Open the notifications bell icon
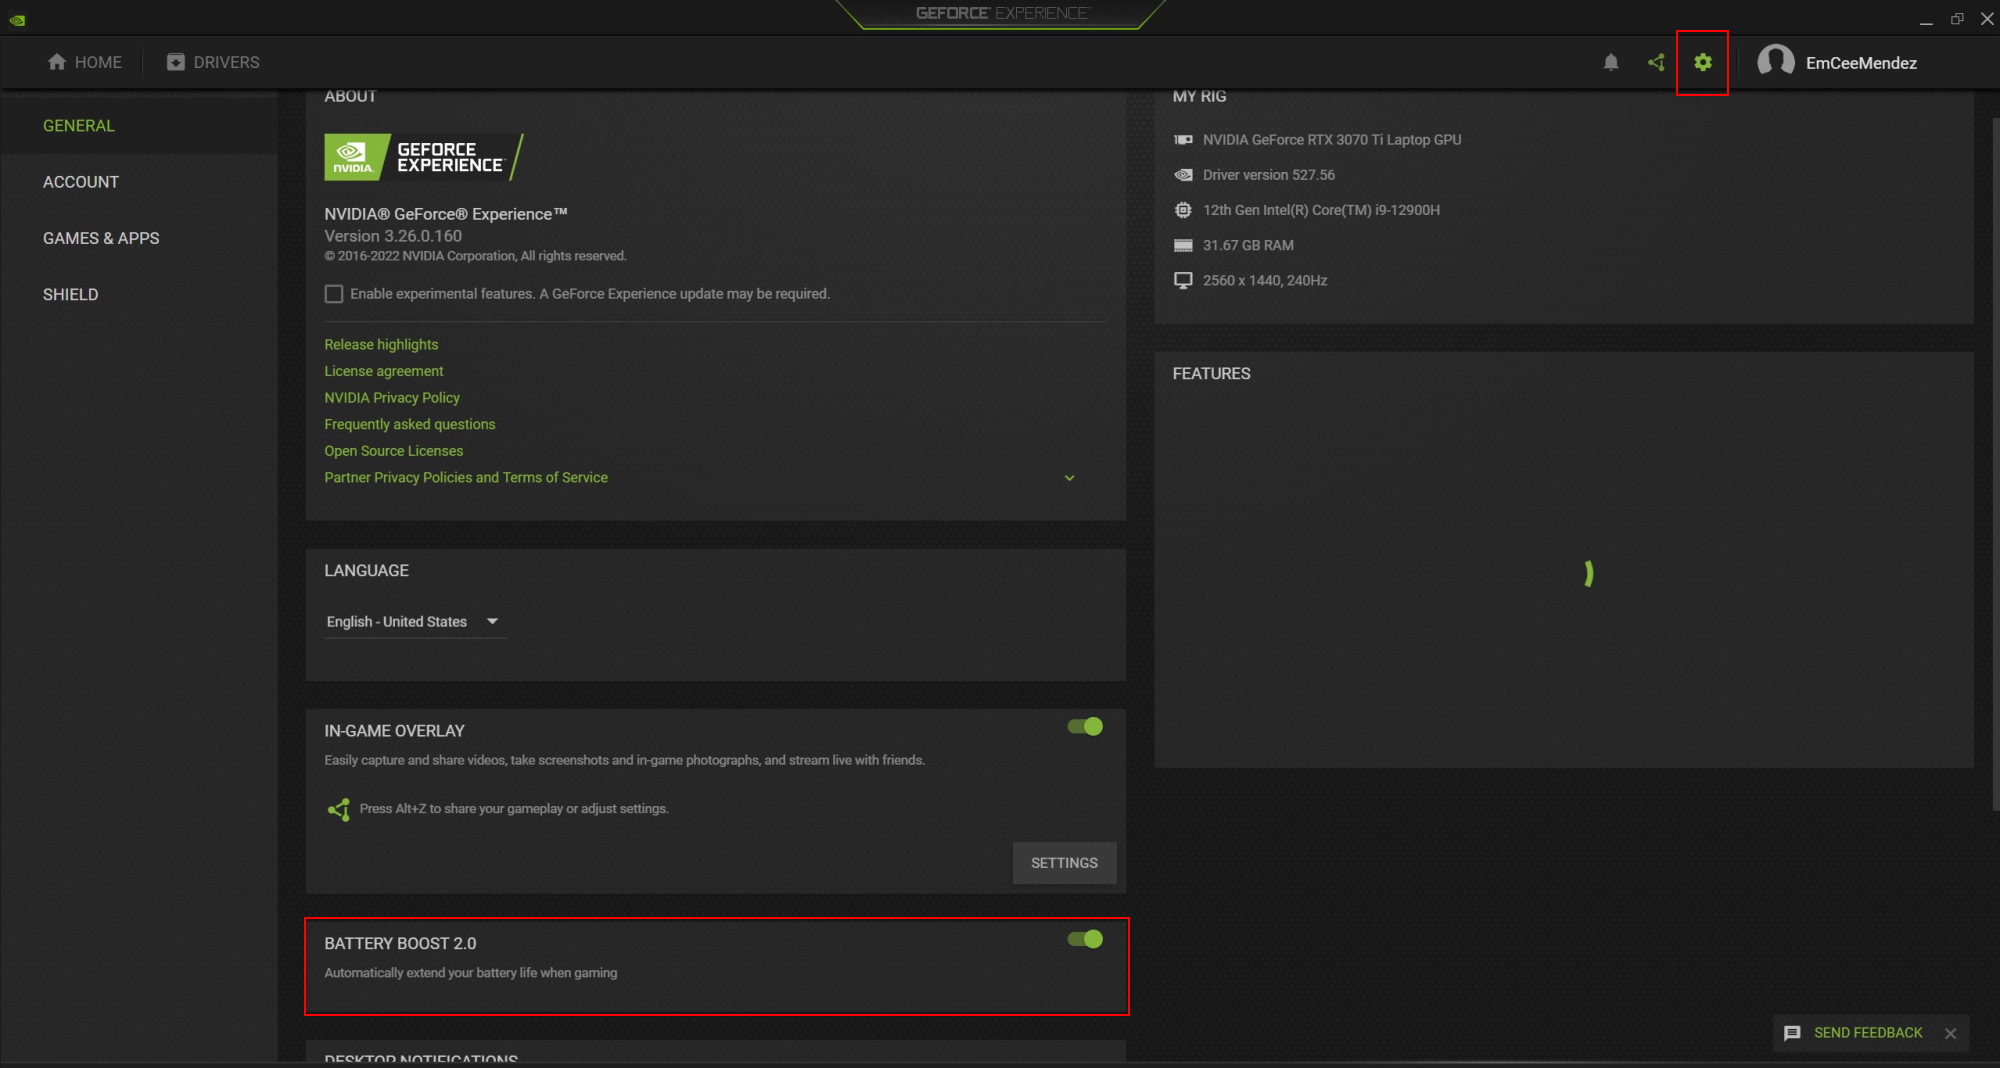 pos(1611,62)
